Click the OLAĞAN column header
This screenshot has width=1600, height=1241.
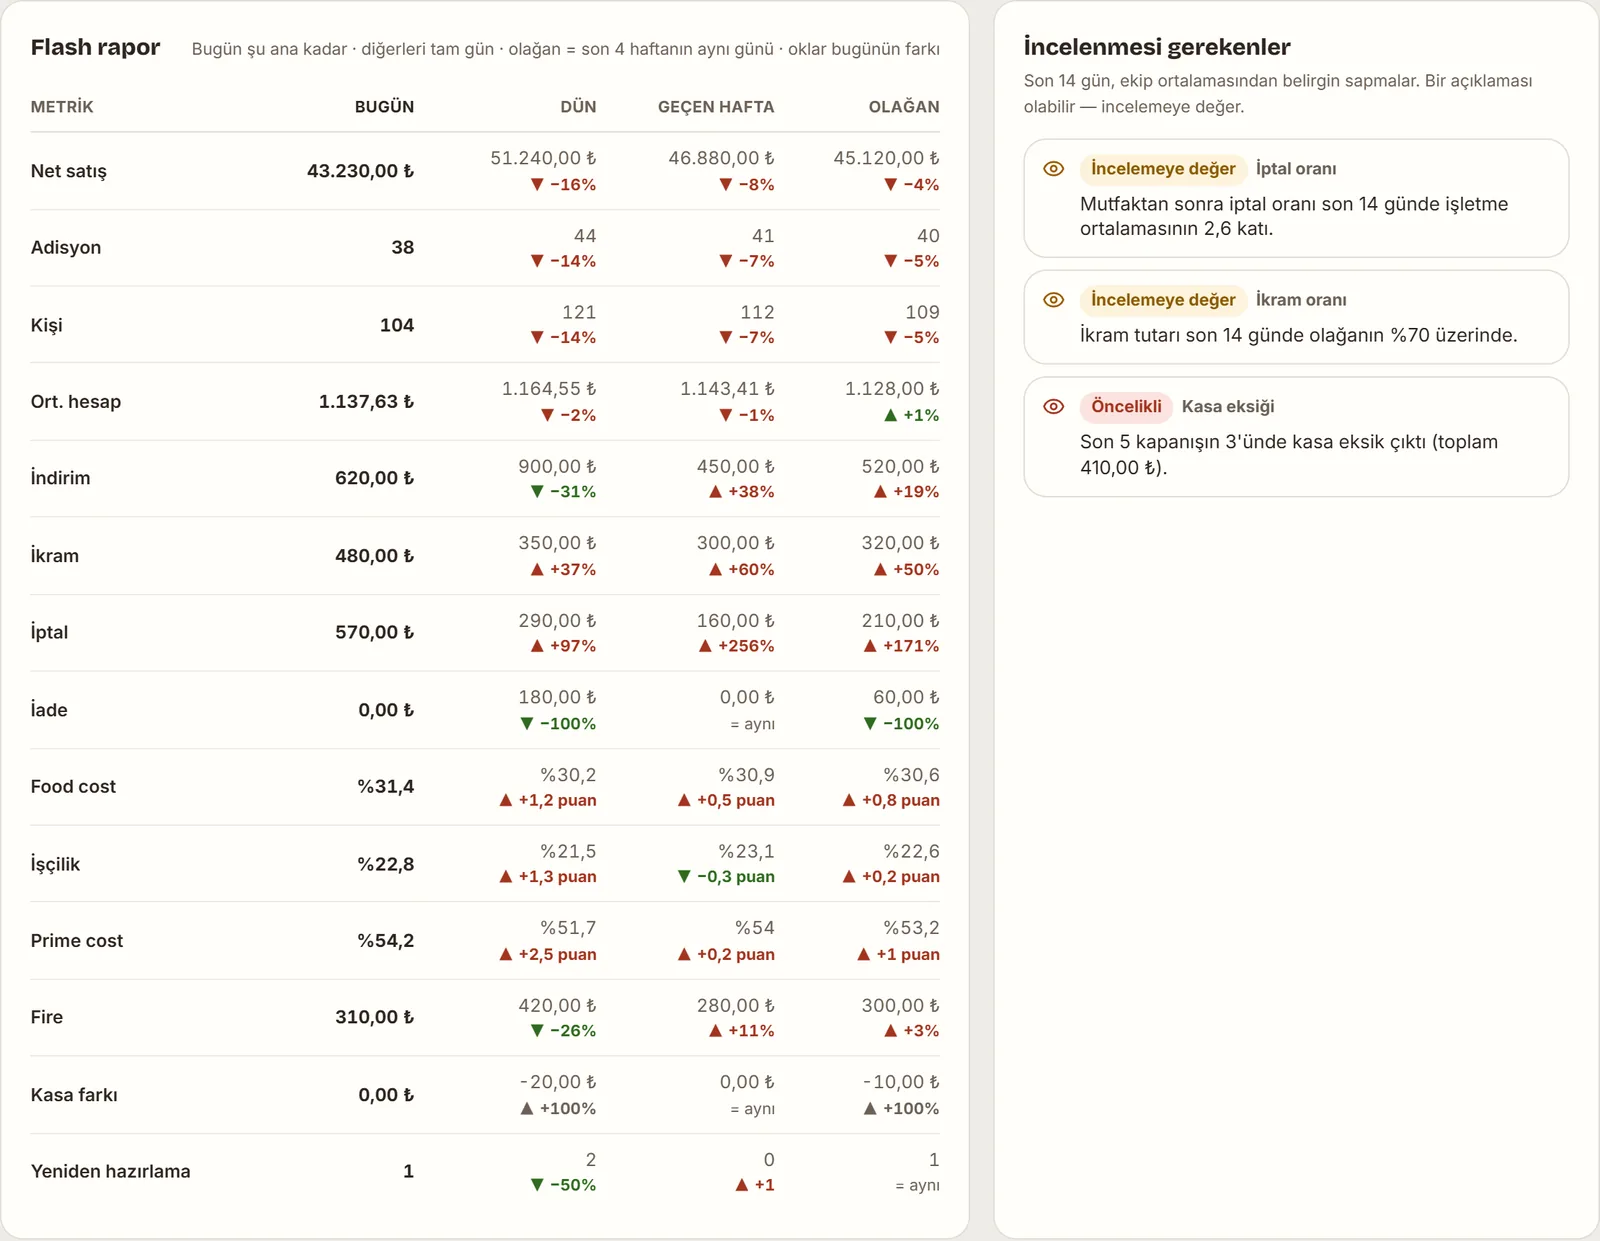904,107
